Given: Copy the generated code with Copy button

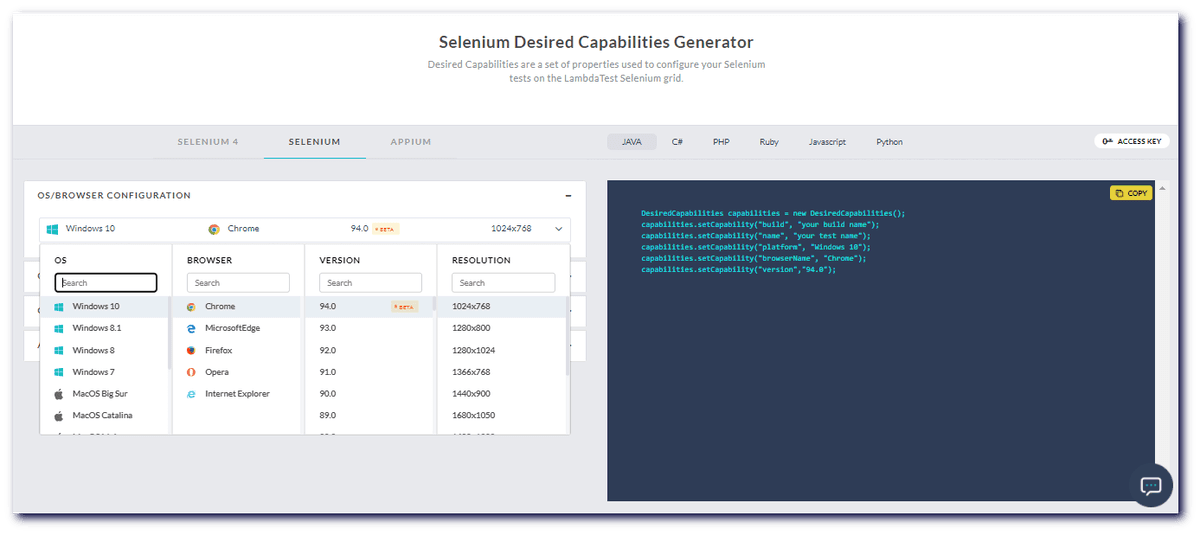Looking at the screenshot, I should [1131, 193].
